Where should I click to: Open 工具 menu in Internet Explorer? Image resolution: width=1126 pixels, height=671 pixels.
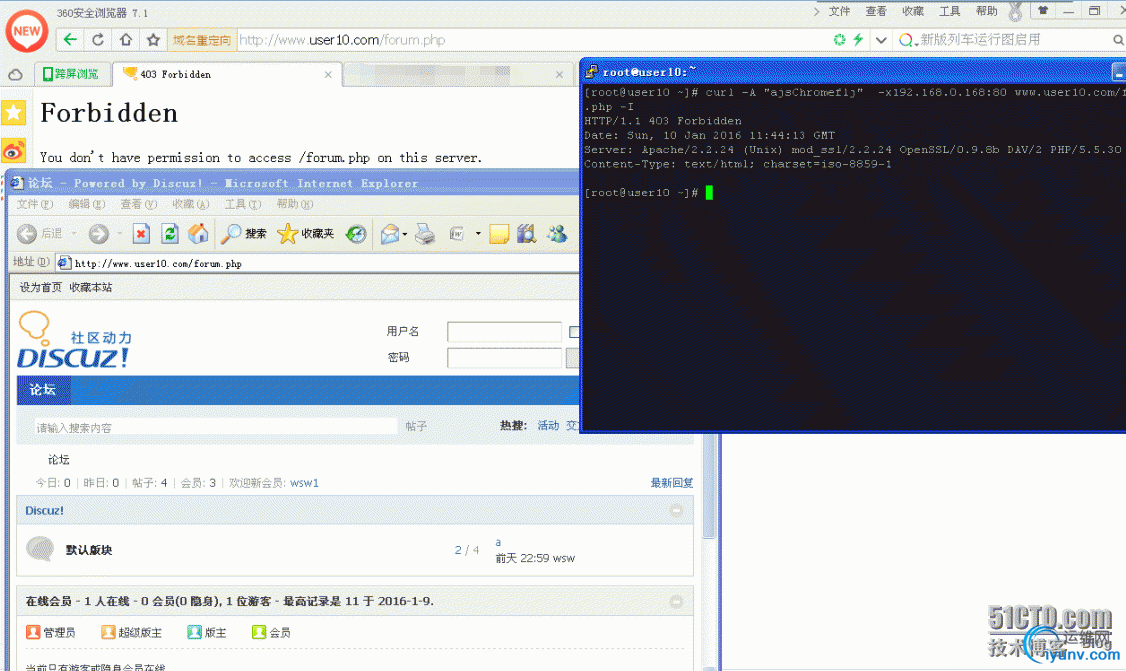pos(243,204)
